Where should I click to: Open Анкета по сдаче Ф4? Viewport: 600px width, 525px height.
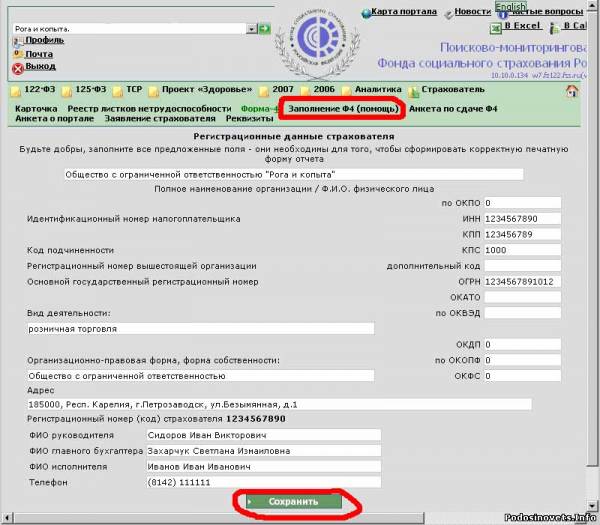click(x=453, y=109)
